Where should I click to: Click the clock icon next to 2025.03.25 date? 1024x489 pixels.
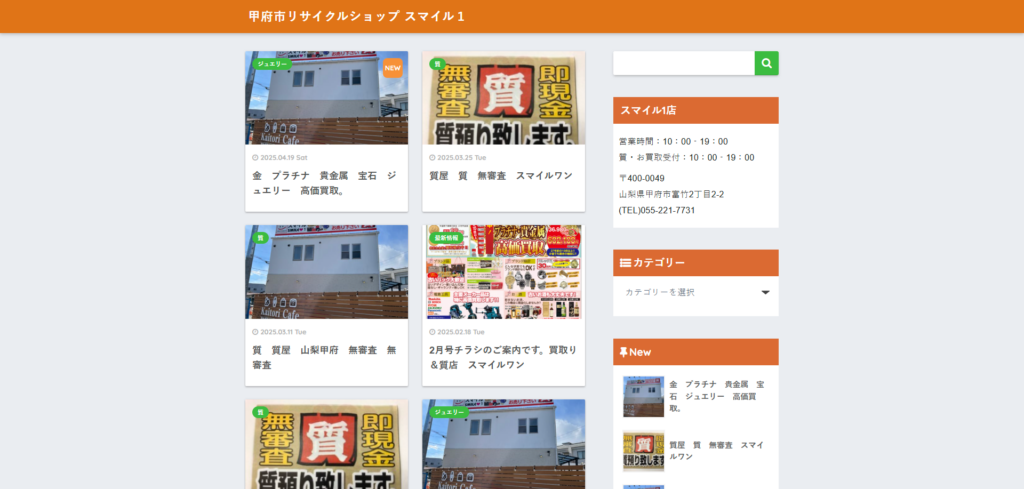[432, 158]
